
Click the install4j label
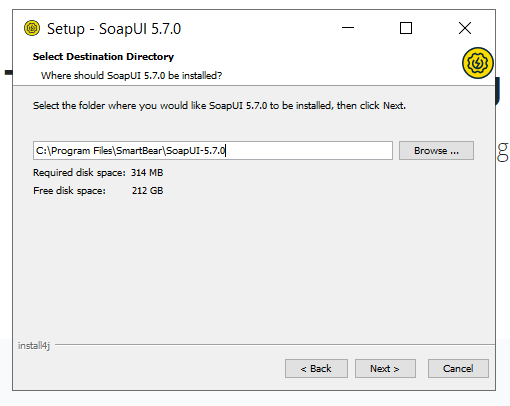click(34, 346)
